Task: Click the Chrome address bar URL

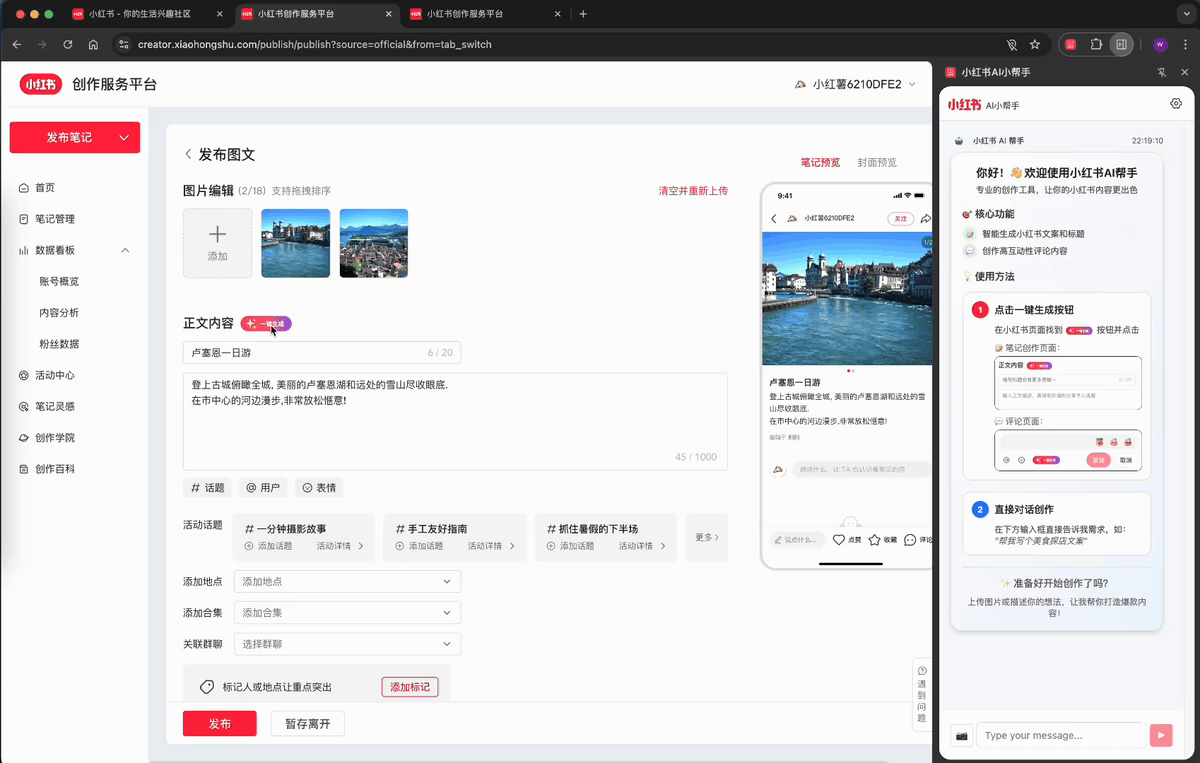Action: (314, 44)
